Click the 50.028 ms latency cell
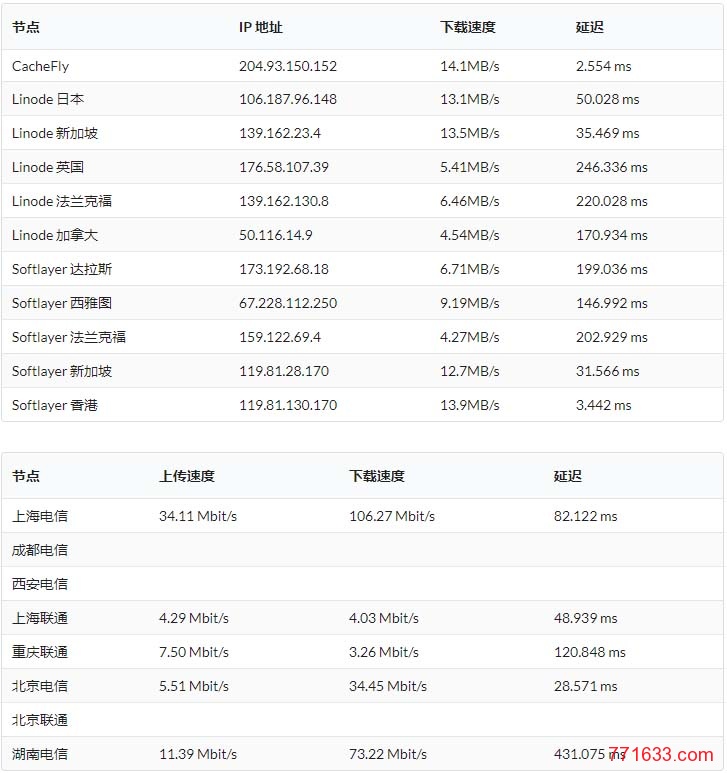This screenshot has width=727, height=773. (x=607, y=99)
